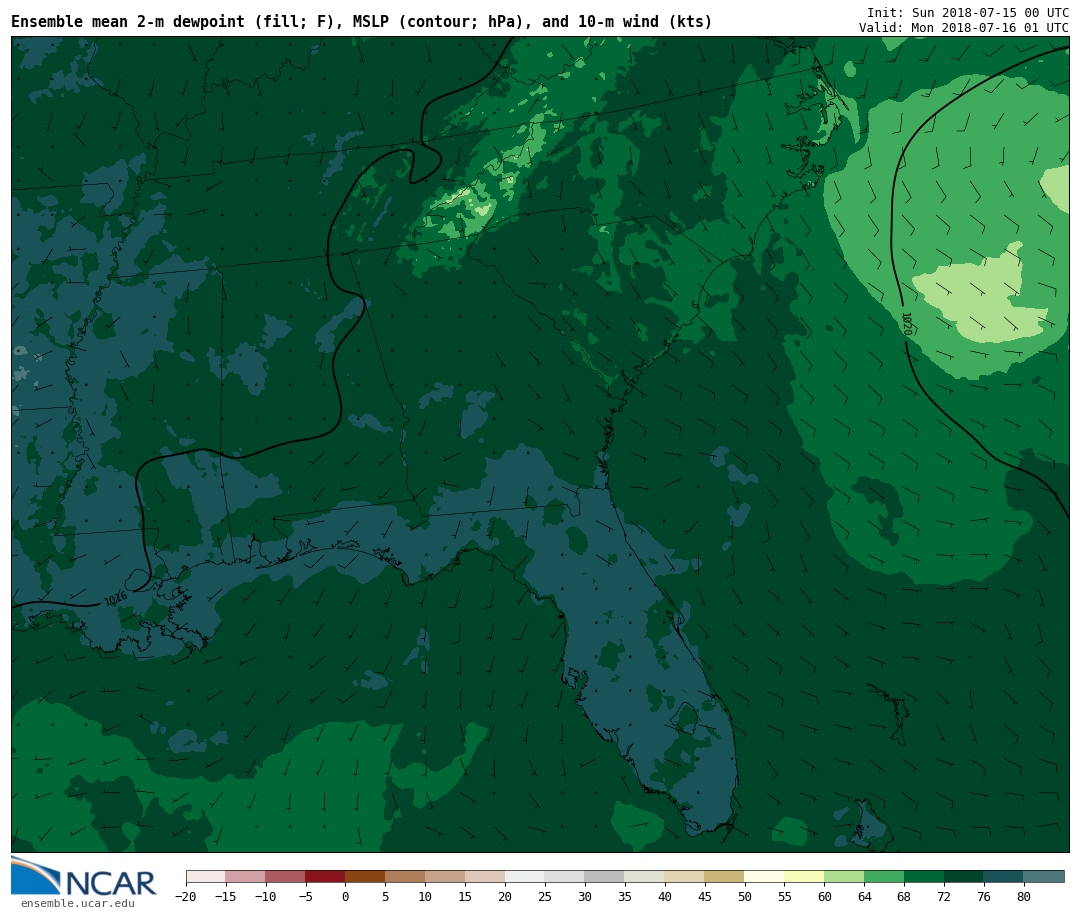
Task: Click the -5 colorbar tick label
Action: click(x=306, y=897)
